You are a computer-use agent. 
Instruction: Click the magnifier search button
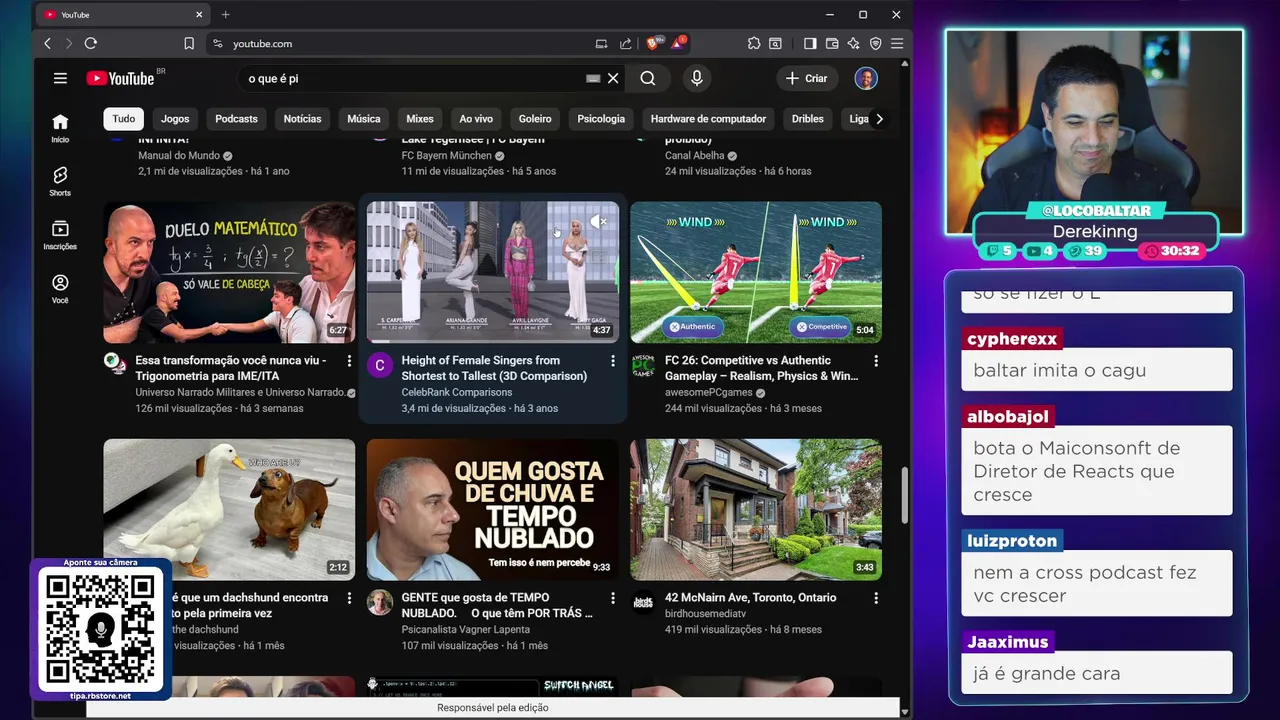coord(648,78)
